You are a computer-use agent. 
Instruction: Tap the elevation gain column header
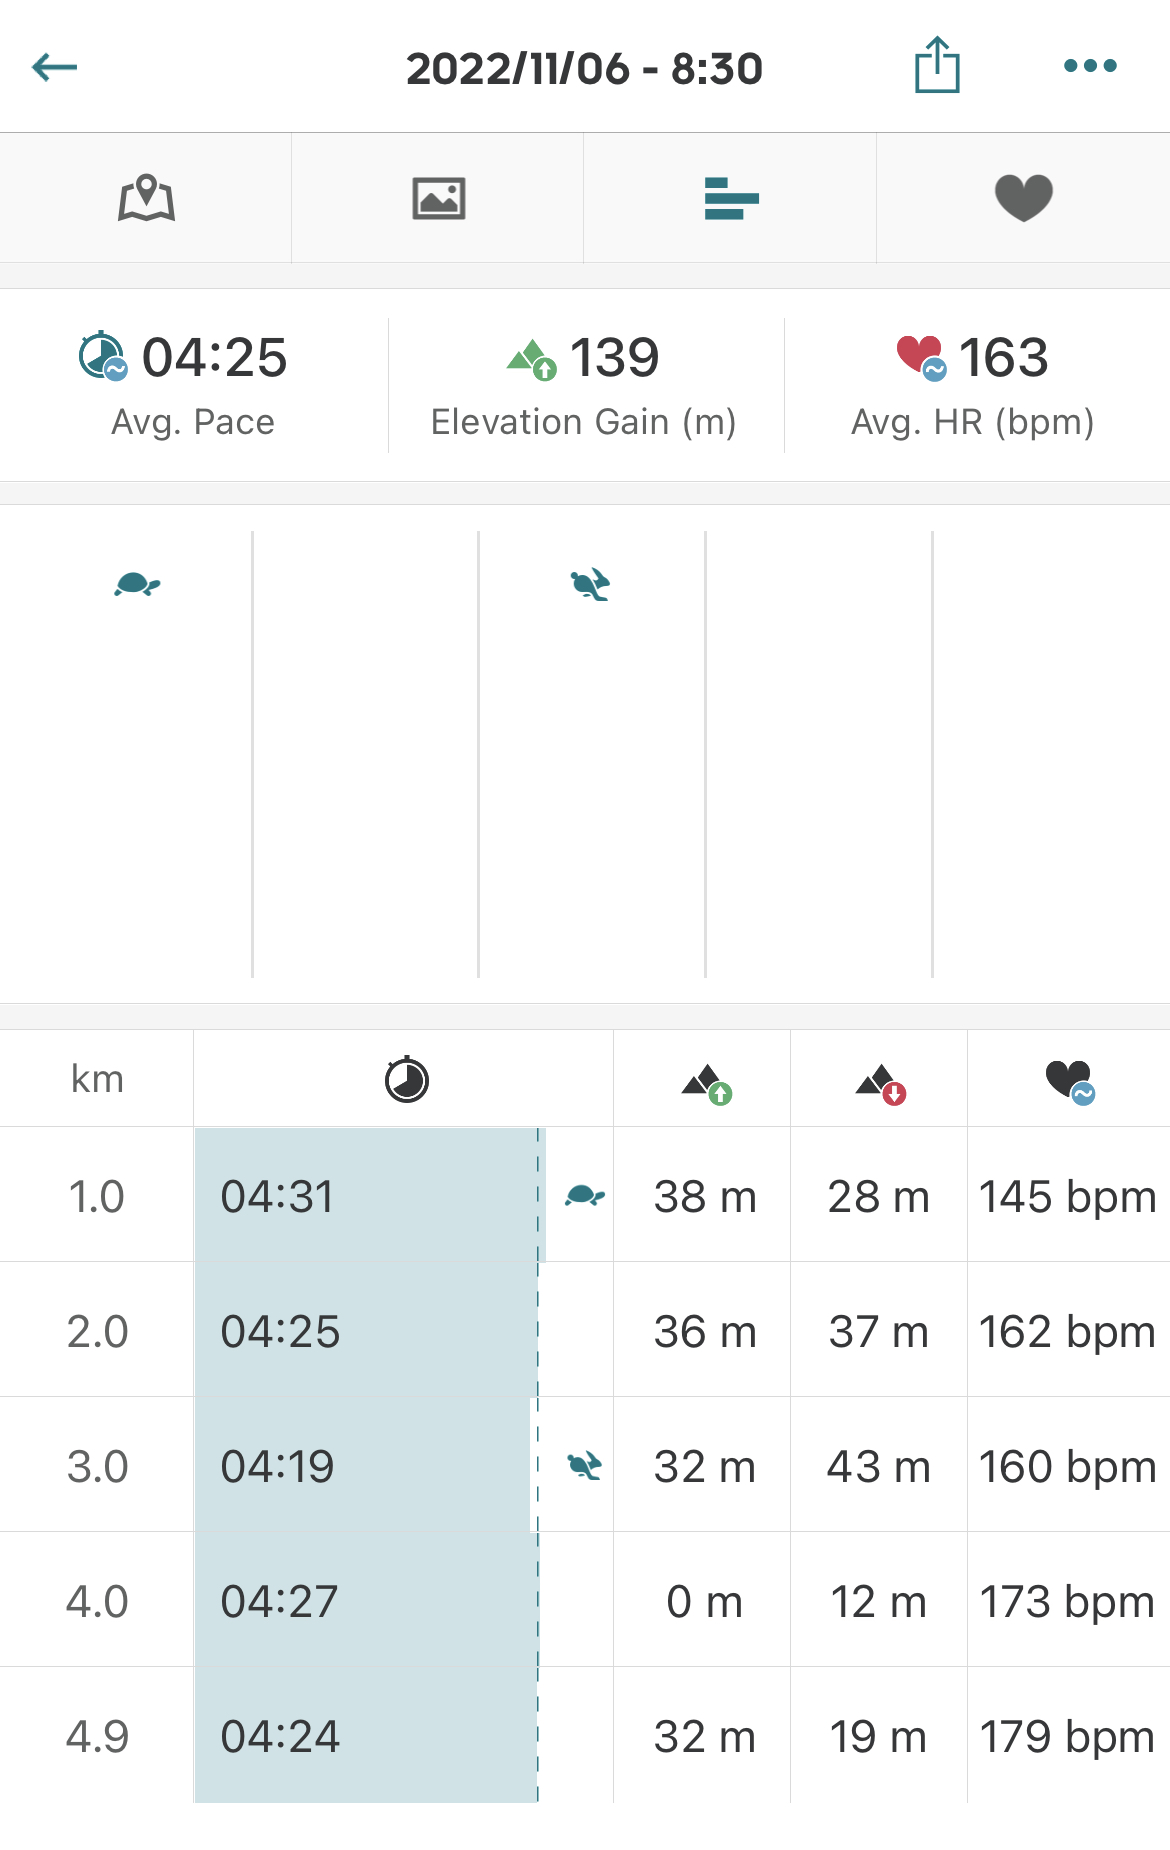pyautogui.click(x=705, y=1083)
